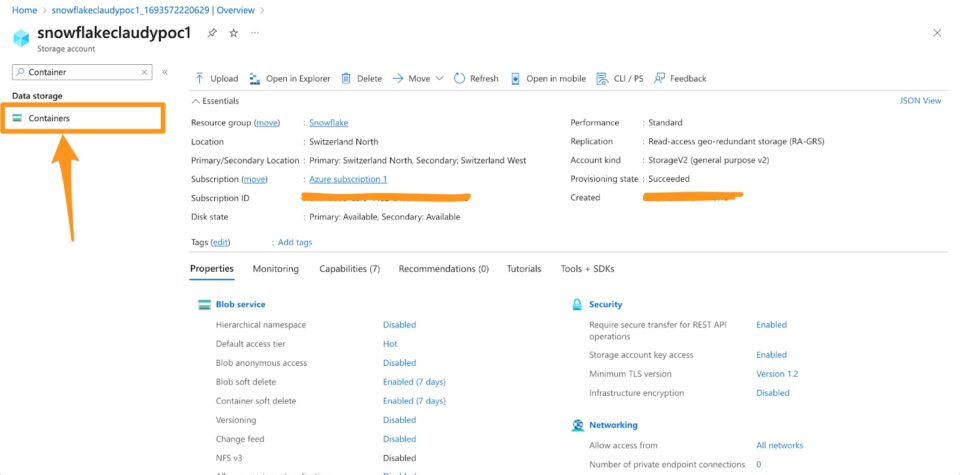Open the Snowflake resource group link

point(328,122)
